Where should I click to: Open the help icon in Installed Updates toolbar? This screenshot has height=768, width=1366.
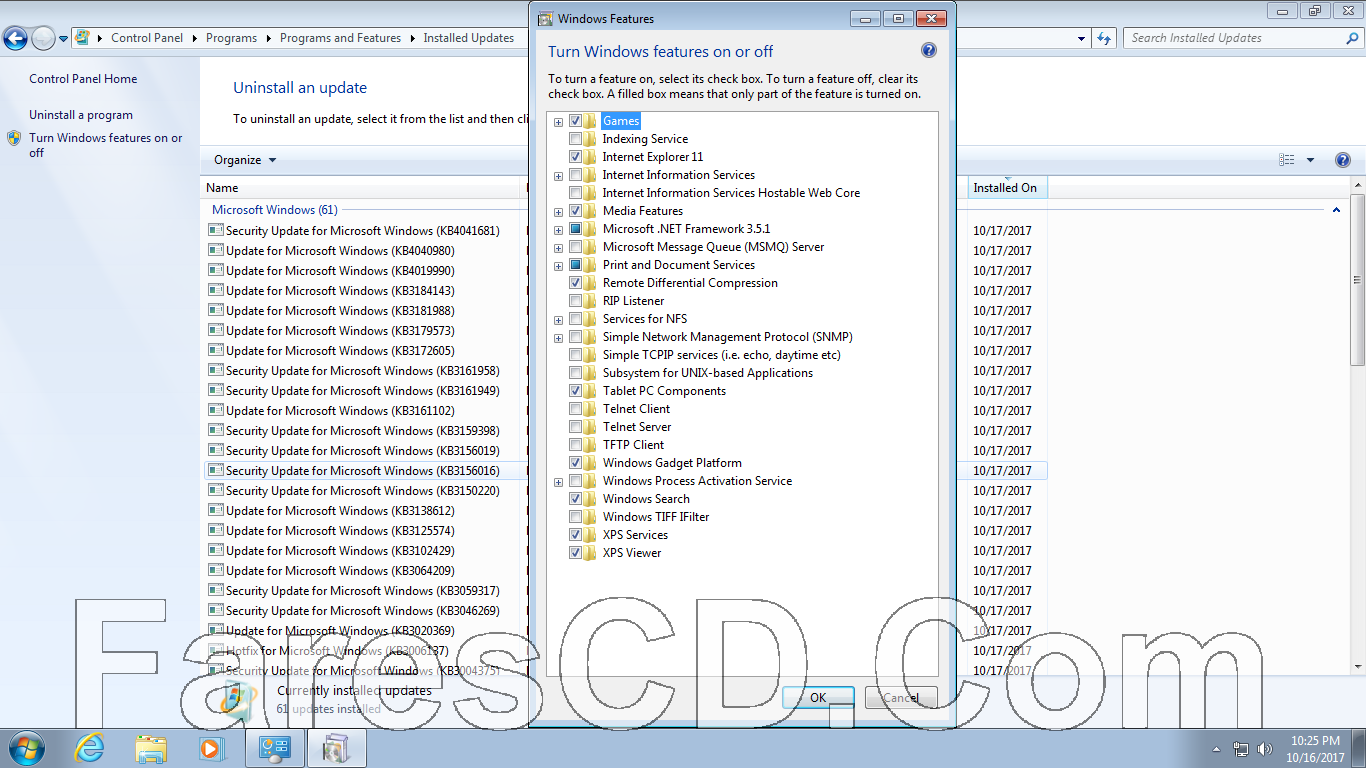point(1343,160)
